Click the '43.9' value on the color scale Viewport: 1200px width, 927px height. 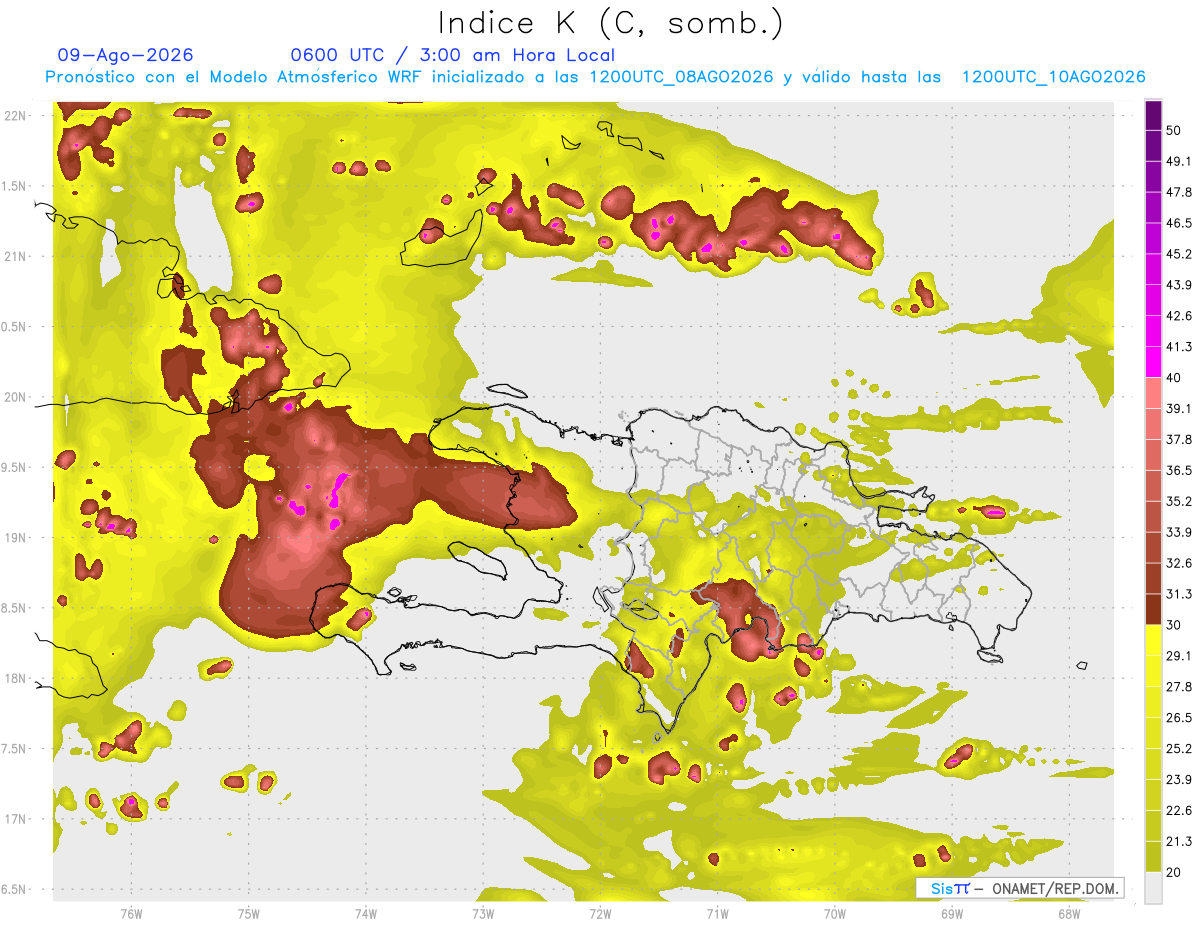point(1179,285)
